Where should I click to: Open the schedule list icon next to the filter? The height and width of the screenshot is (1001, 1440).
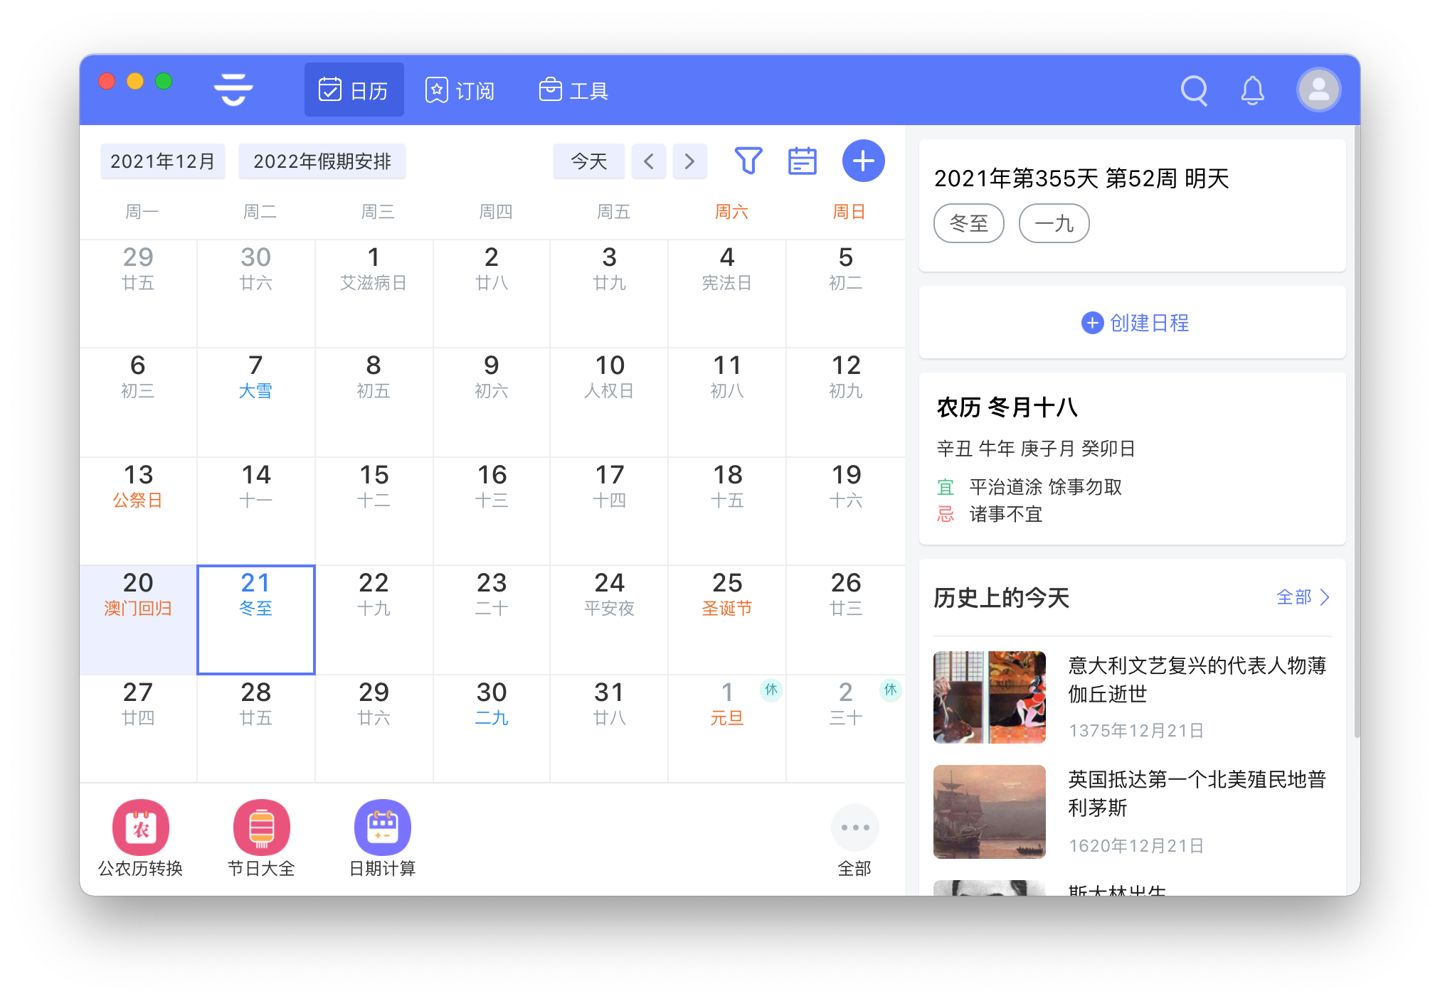[x=802, y=160]
